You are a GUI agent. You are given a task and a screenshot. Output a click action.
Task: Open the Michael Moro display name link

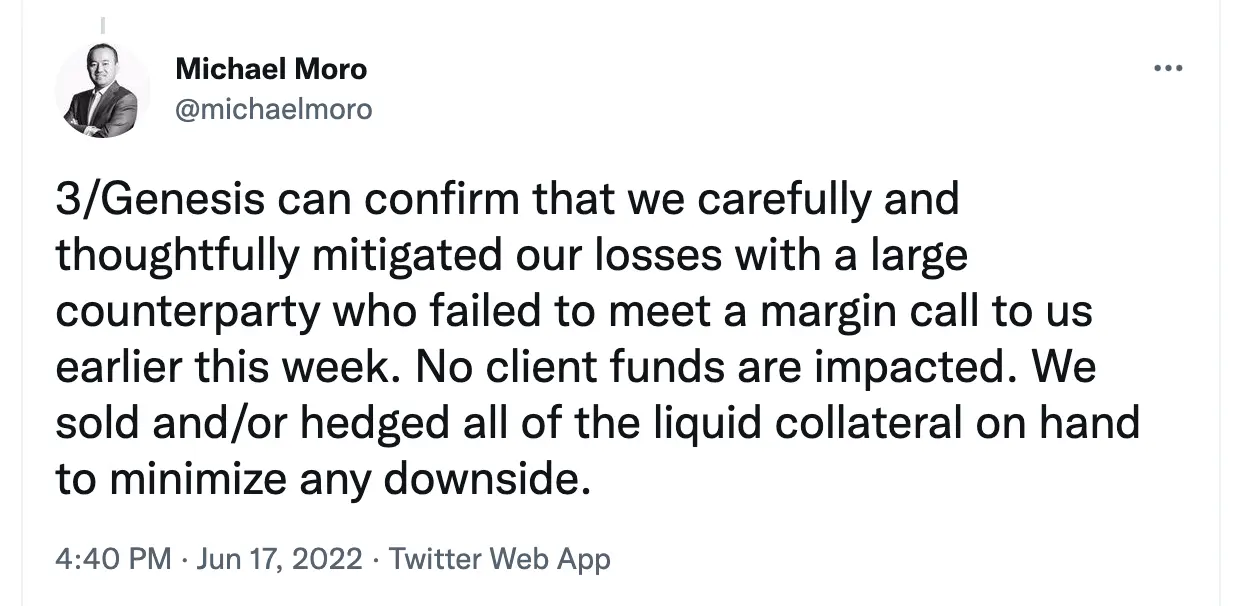(x=271, y=70)
